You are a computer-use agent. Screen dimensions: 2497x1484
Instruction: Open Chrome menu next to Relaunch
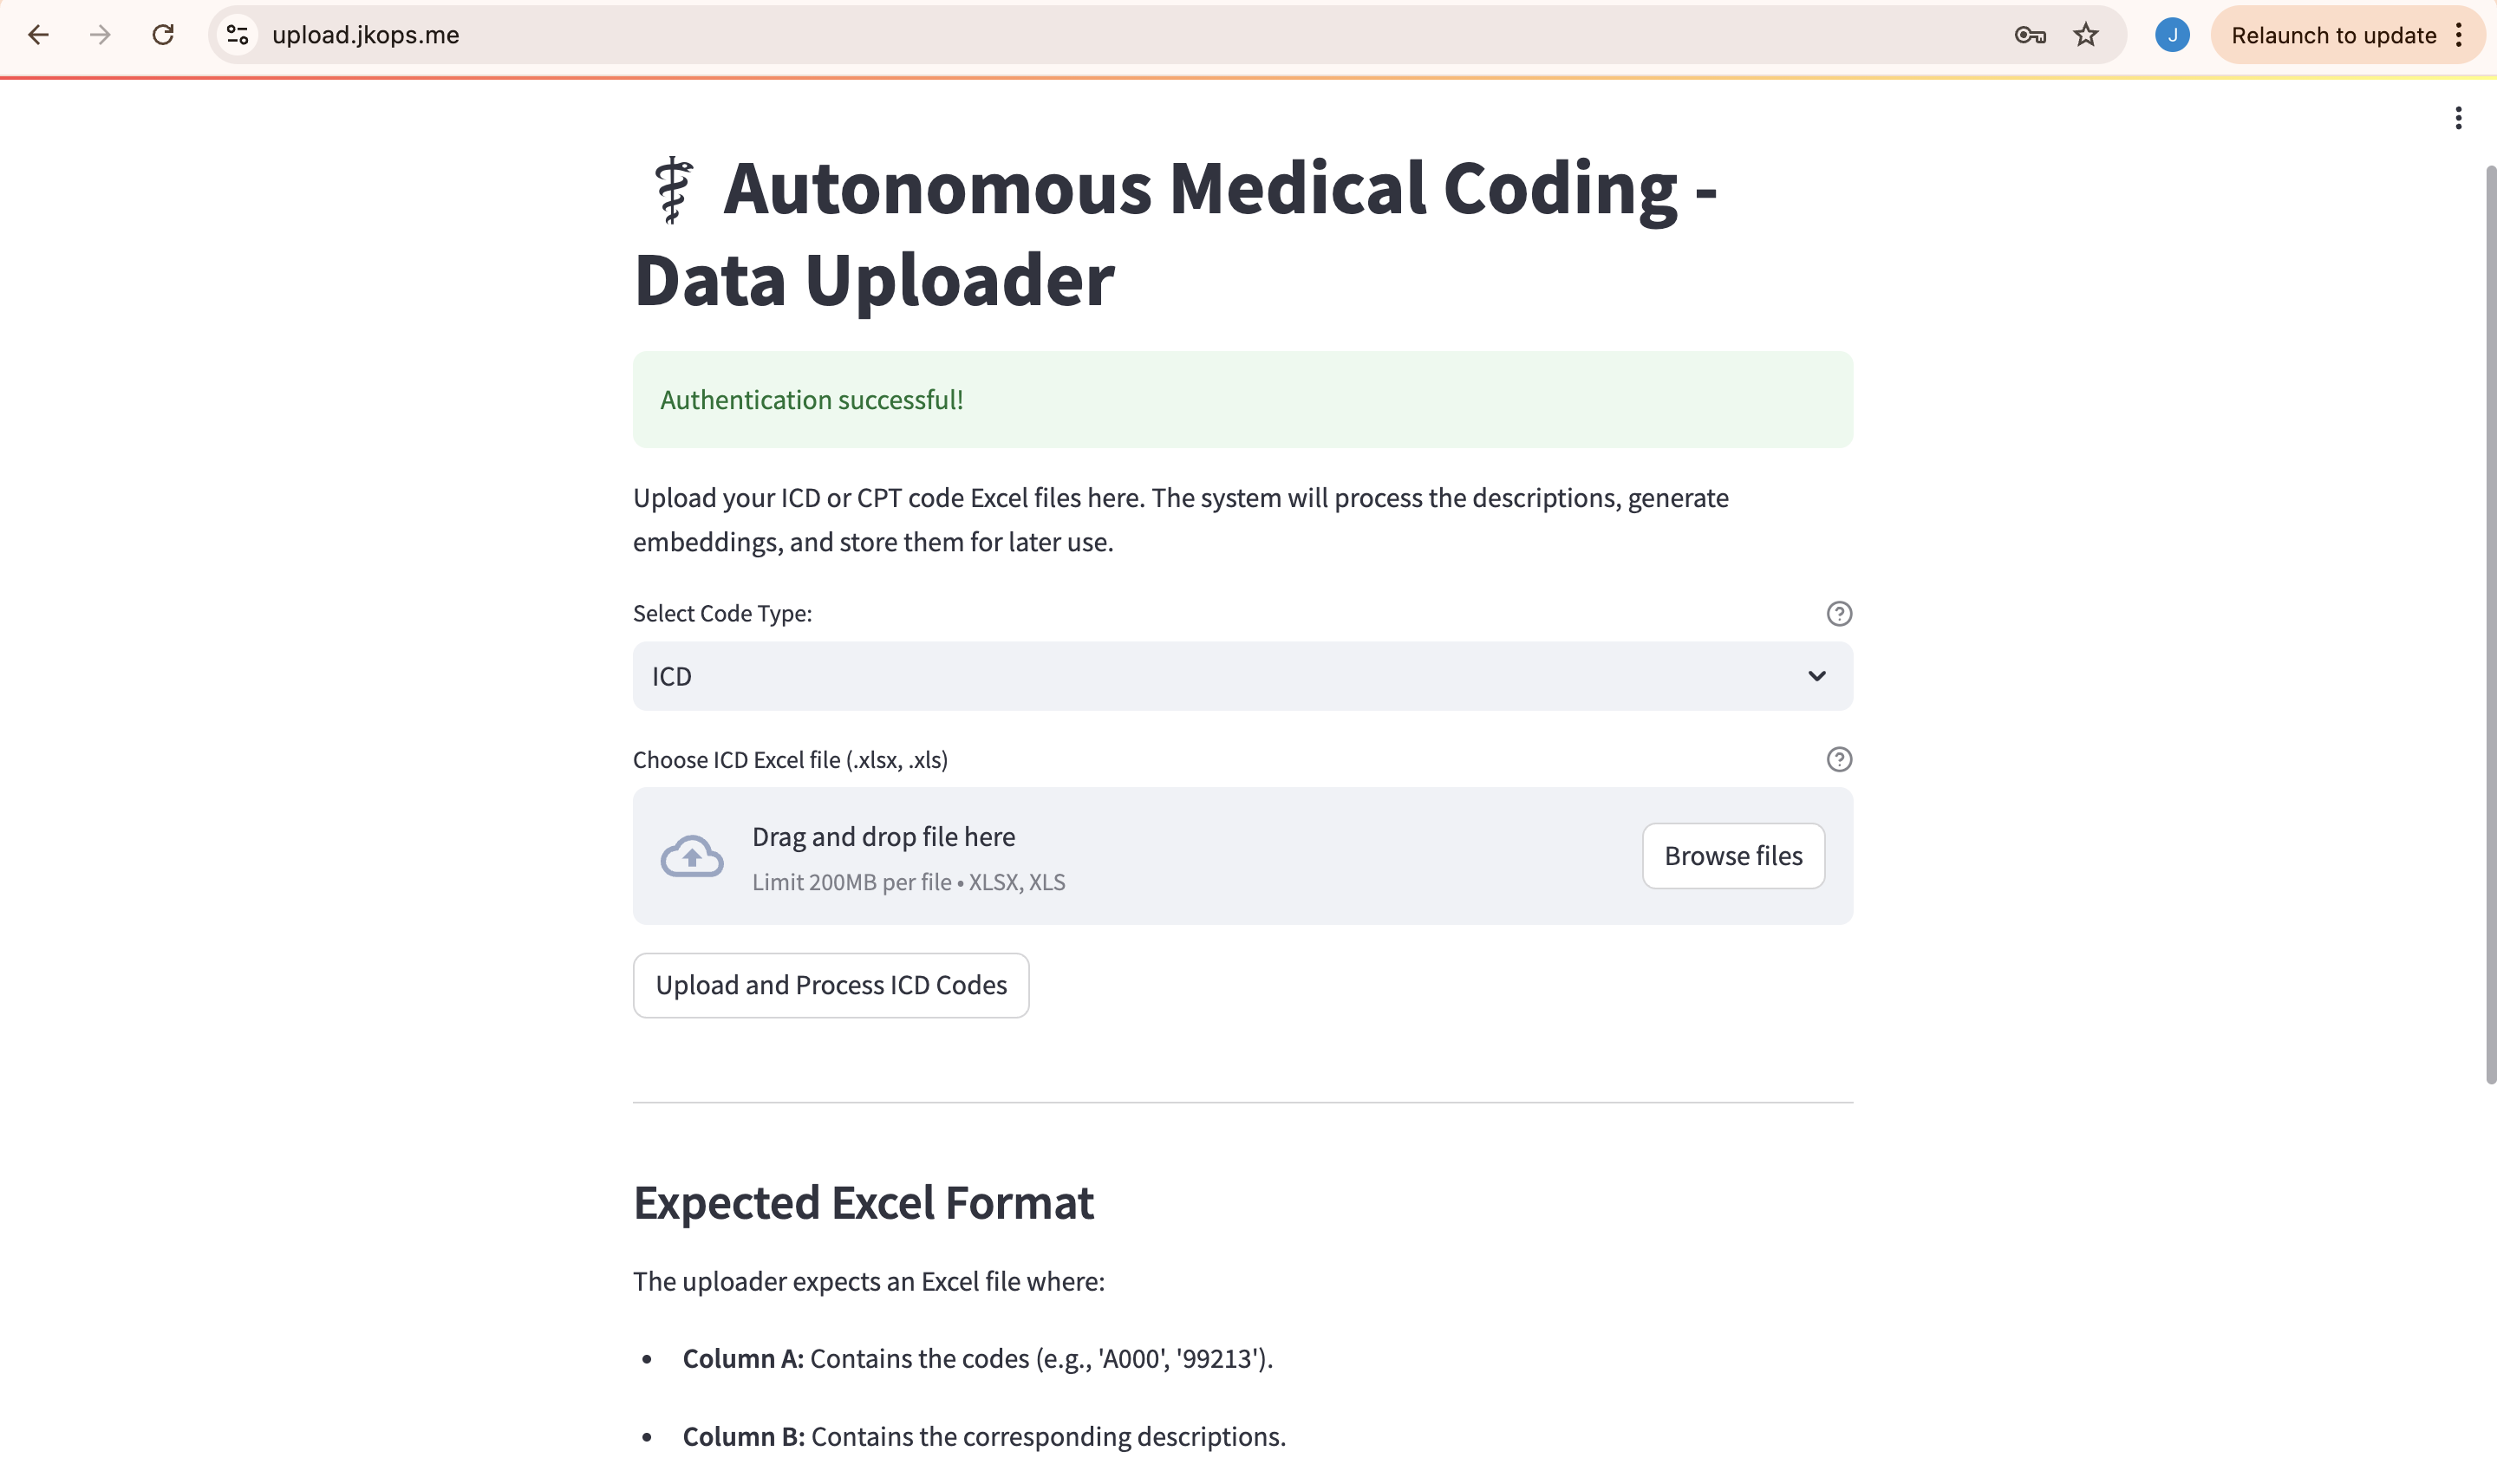2459,35
